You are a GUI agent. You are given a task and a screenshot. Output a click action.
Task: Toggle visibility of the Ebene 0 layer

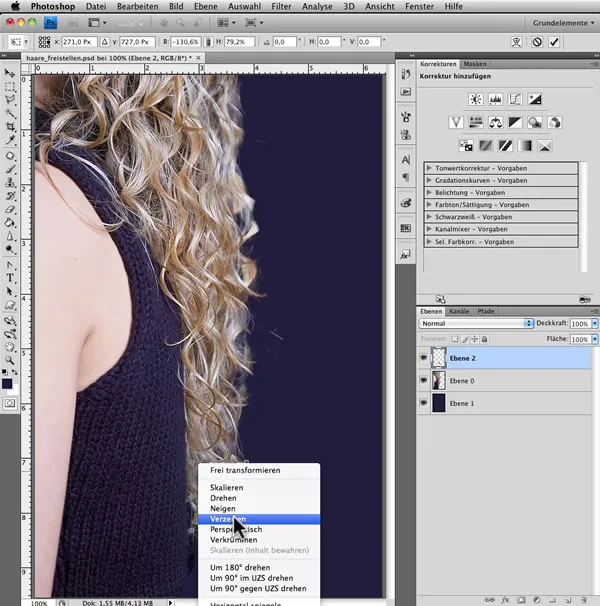[424, 380]
